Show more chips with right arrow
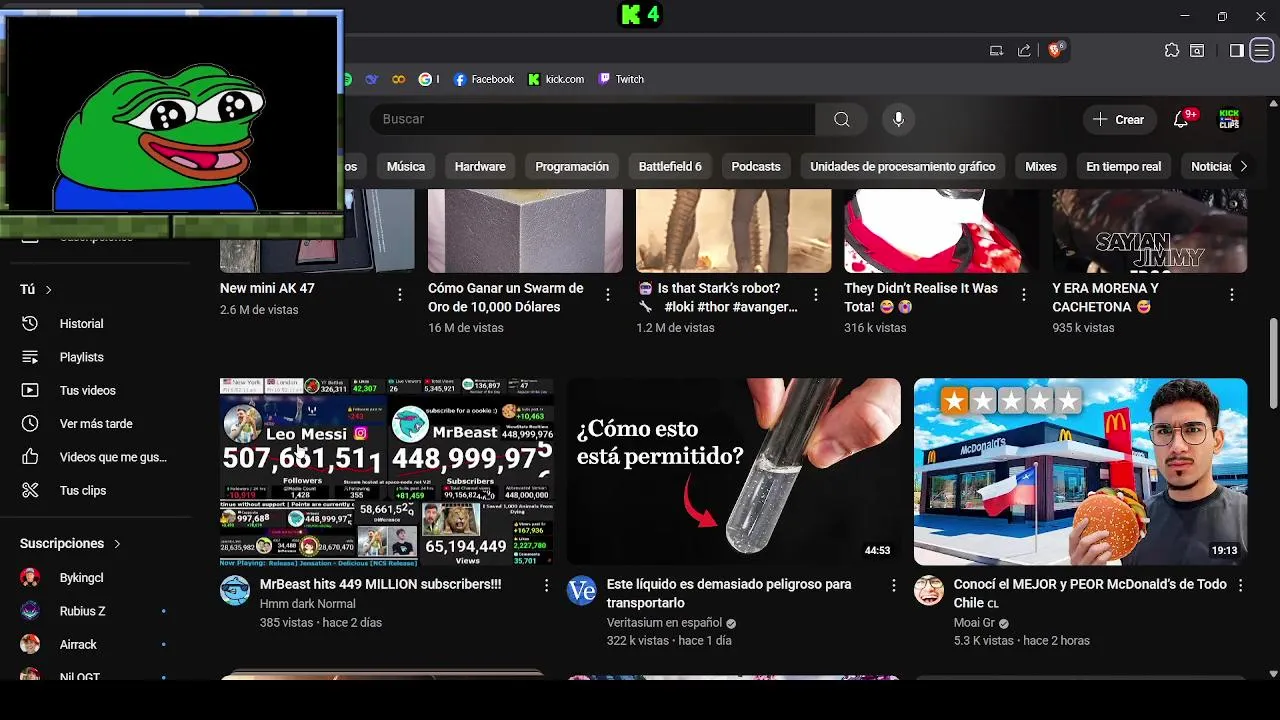Image resolution: width=1280 pixels, height=720 pixels. (1243, 166)
